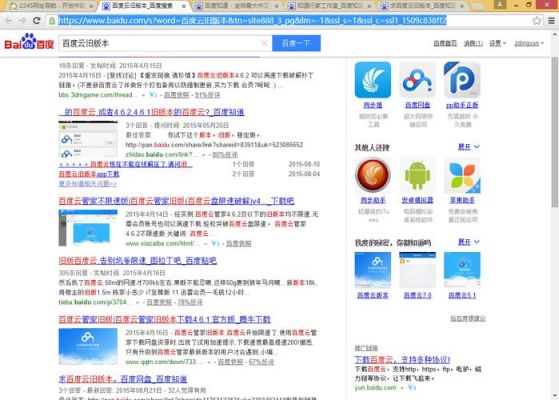559x400 pixels.
Task: Click the 同步推 blue wing app icon
Action: point(373,80)
